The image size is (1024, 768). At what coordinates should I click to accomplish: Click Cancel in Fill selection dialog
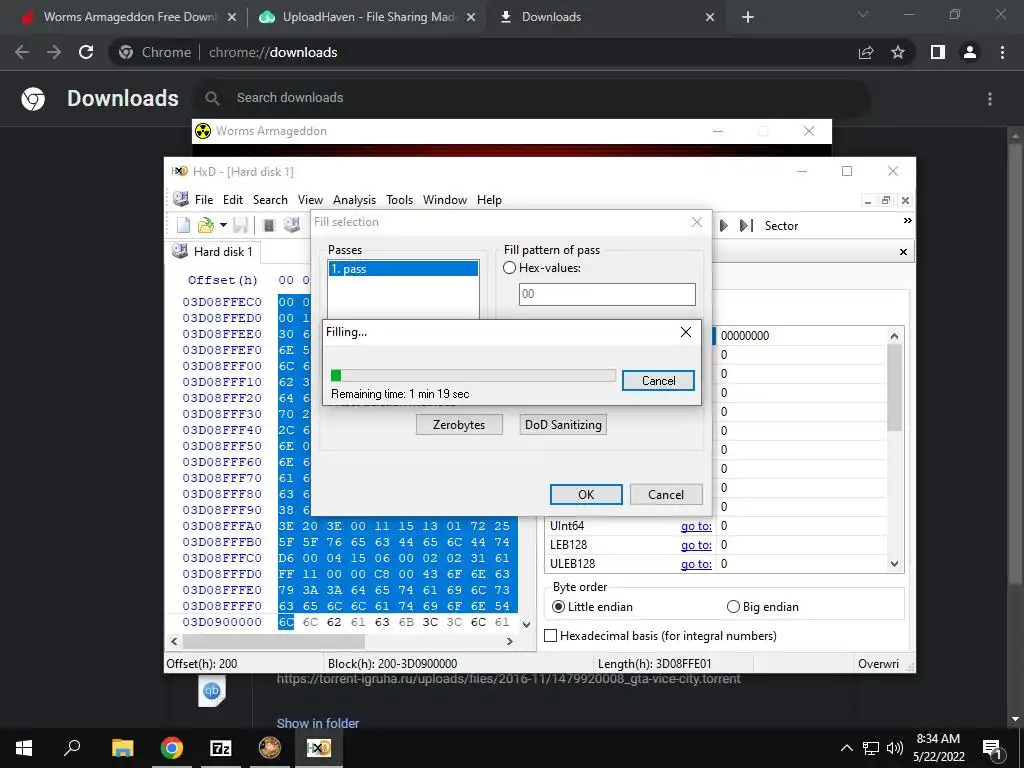coord(665,494)
